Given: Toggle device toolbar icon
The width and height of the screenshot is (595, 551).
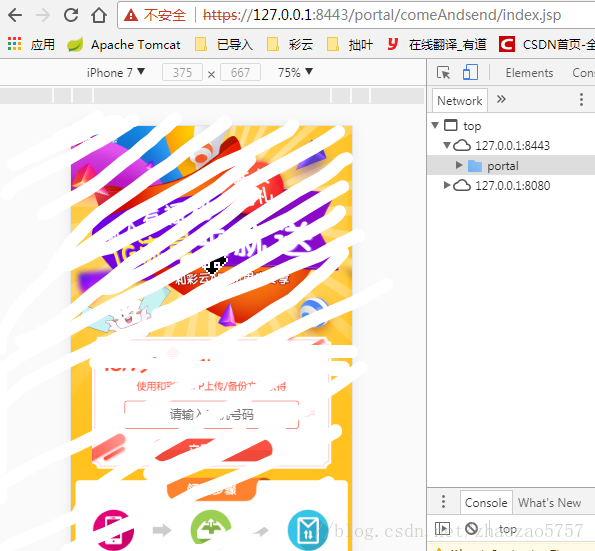Looking at the screenshot, I should [470, 72].
